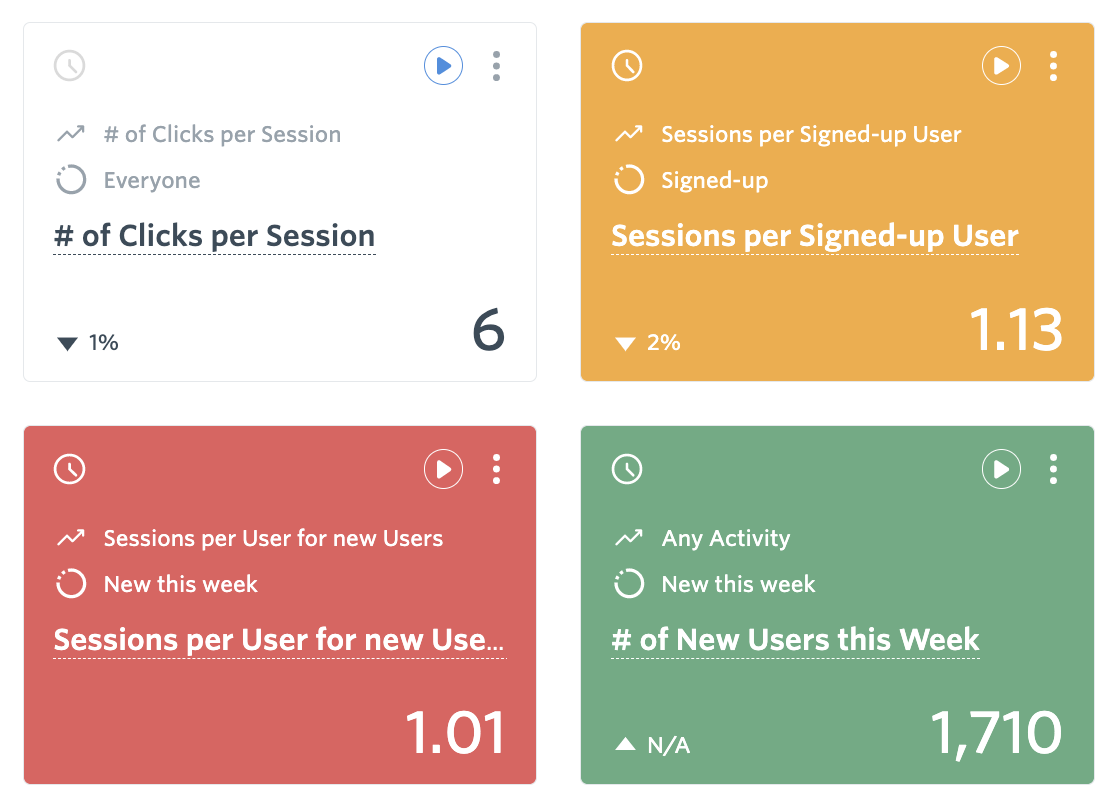
Task: Click clock icon on red new Users card
Action: coord(69,469)
